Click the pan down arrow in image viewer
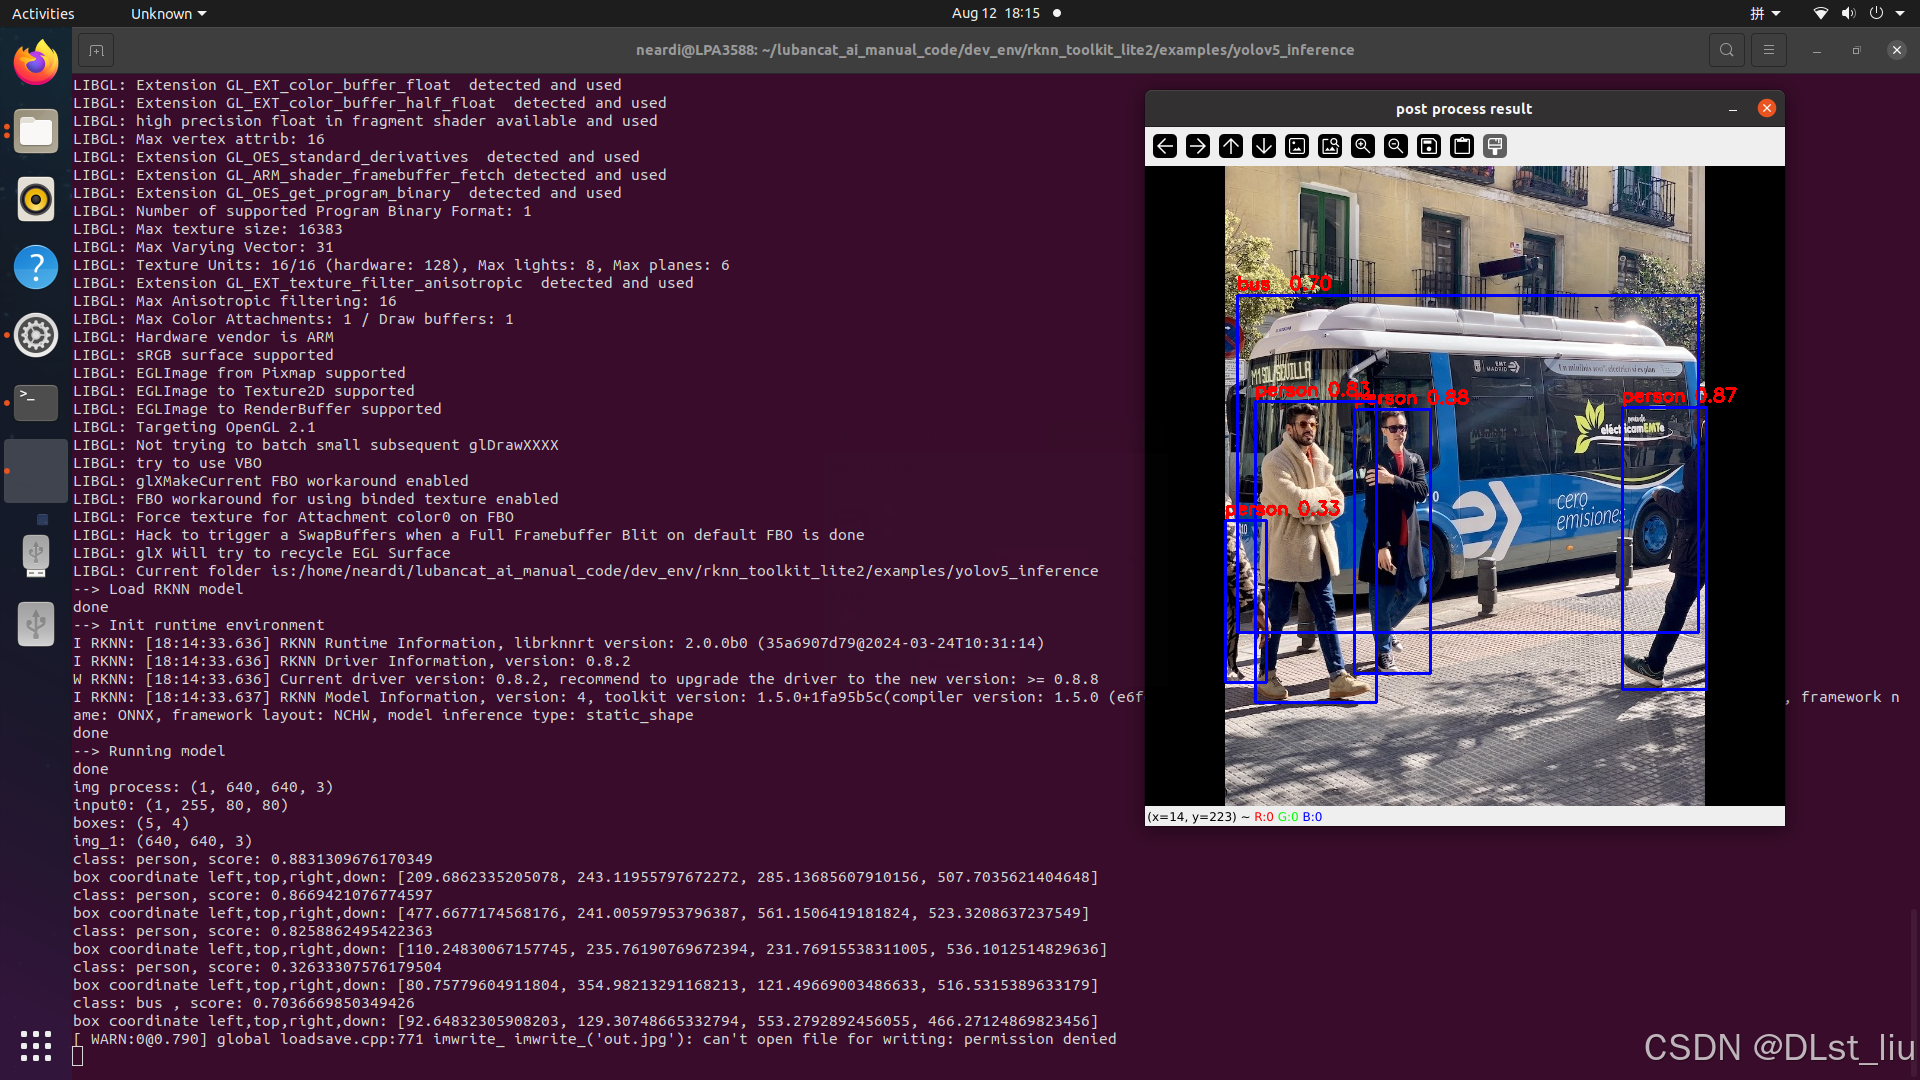Viewport: 1920px width, 1080px height. click(x=1264, y=147)
